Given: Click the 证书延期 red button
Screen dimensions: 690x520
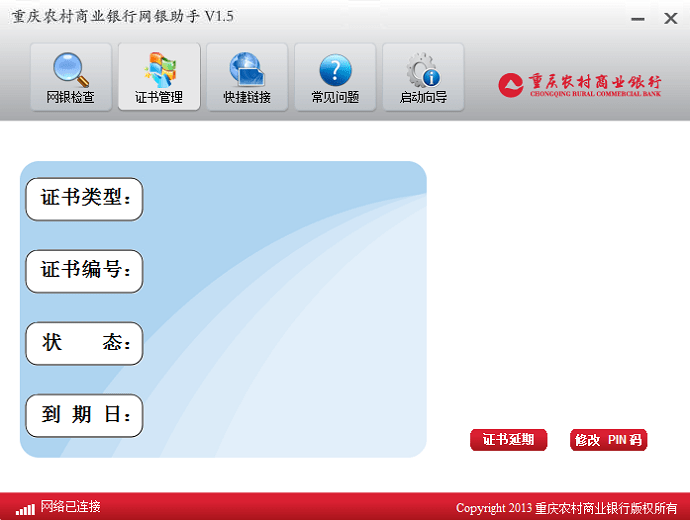Looking at the screenshot, I should (508, 439).
